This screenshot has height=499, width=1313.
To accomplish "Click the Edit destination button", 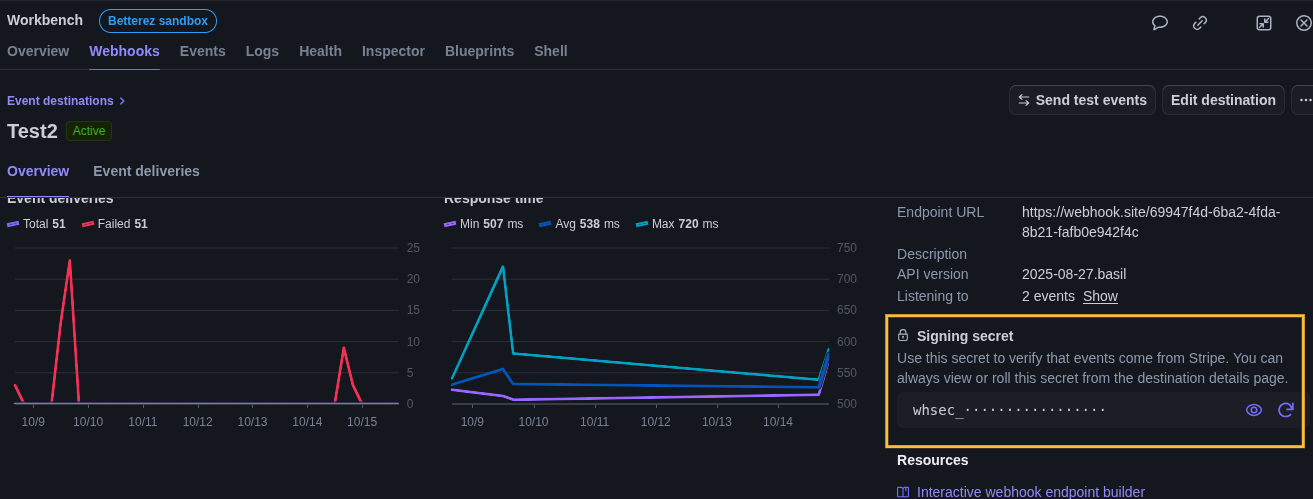I will [x=1223, y=100].
